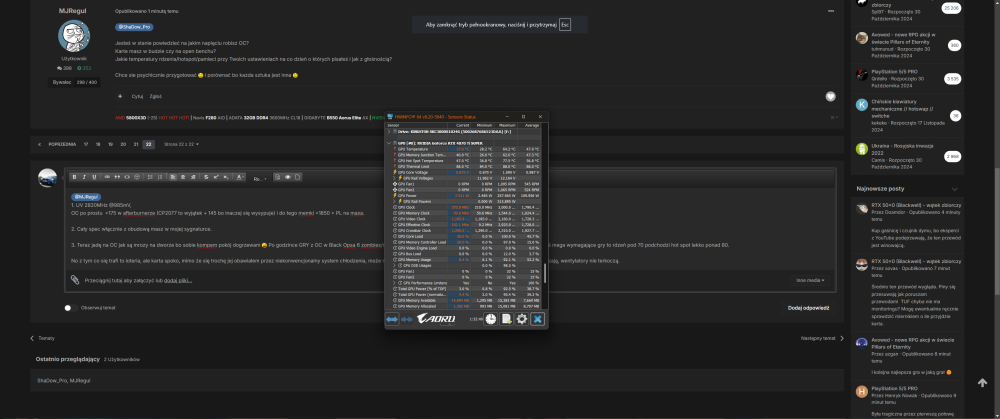This screenshot has width=1000, height=419.
Task: Insert a quote block in the editor
Action: [x=117, y=177]
